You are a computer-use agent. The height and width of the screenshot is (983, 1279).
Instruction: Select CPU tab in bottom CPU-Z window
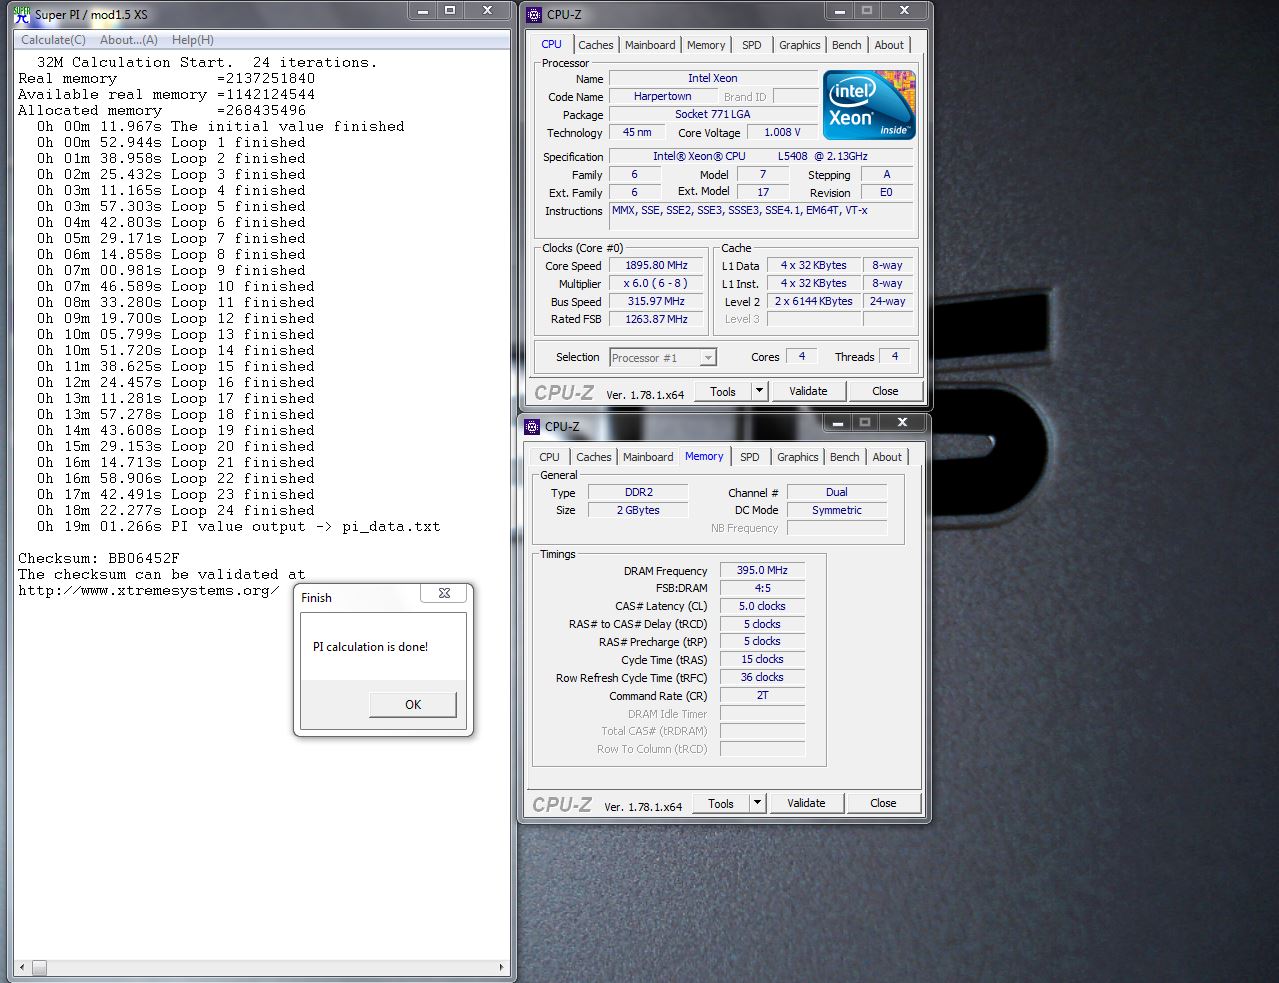[x=550, y=457]
